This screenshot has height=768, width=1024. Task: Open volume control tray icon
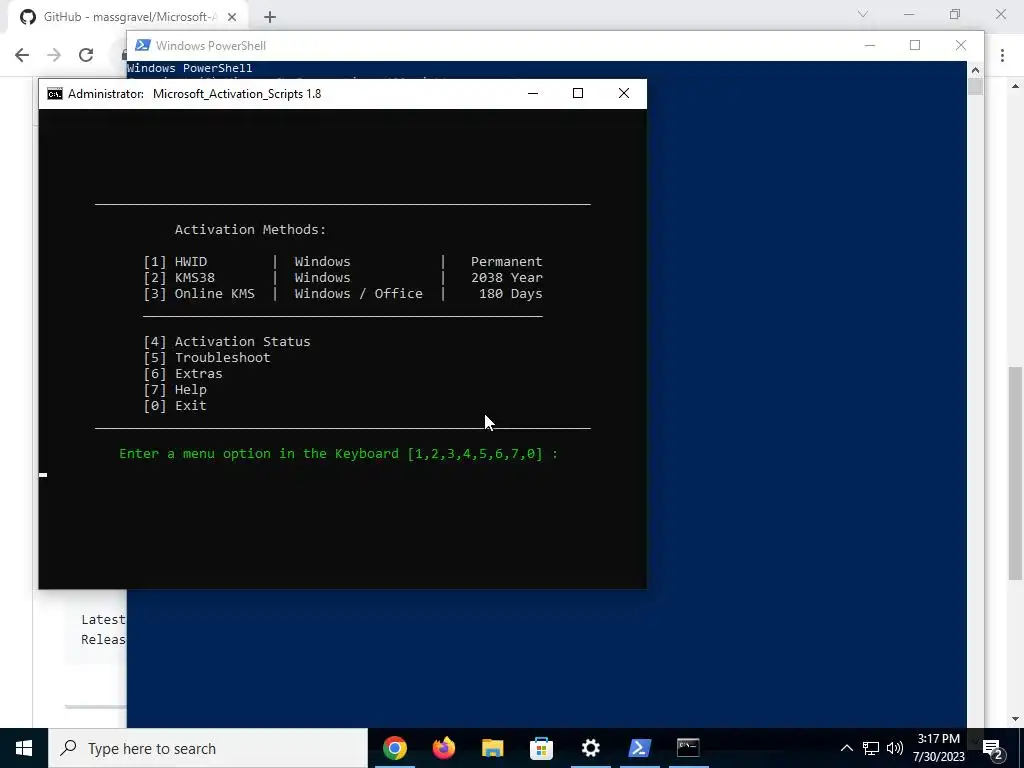pyautogui.click(x=895, y=748)
